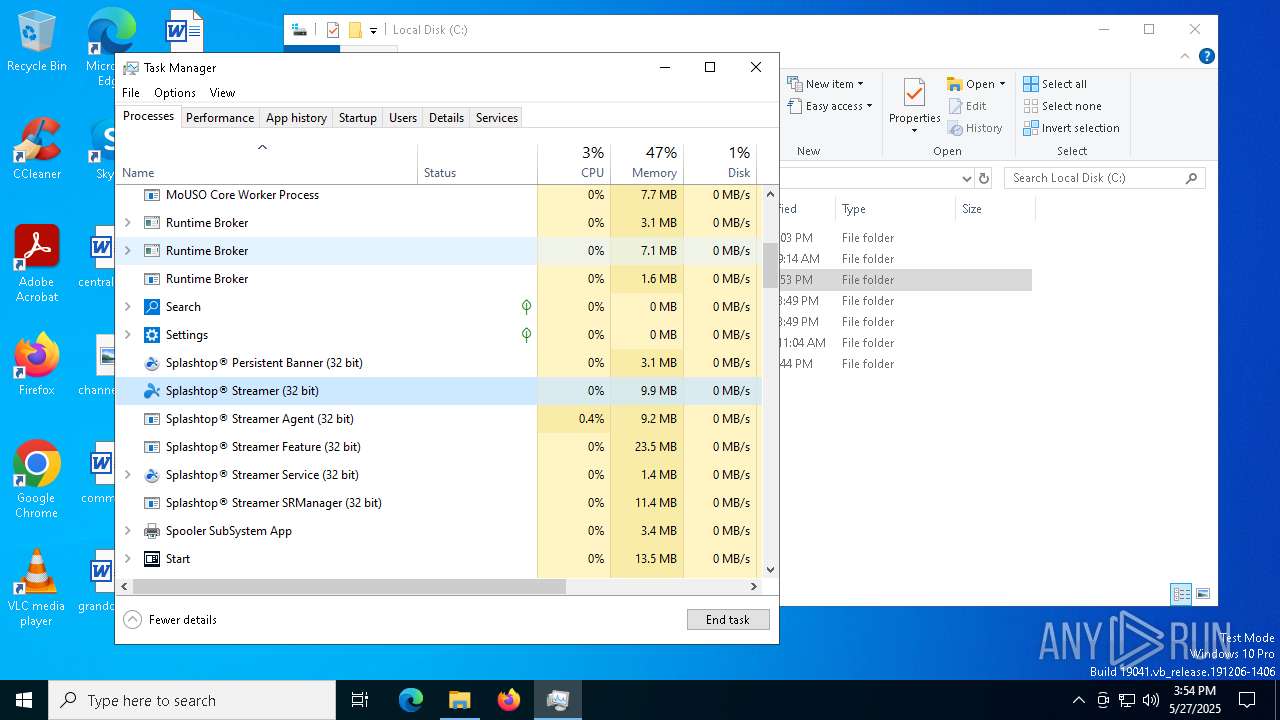Click the Splashtop Streamer Service icon
The height and width of the screenshot is (720, 1280).
coord(152,475)
